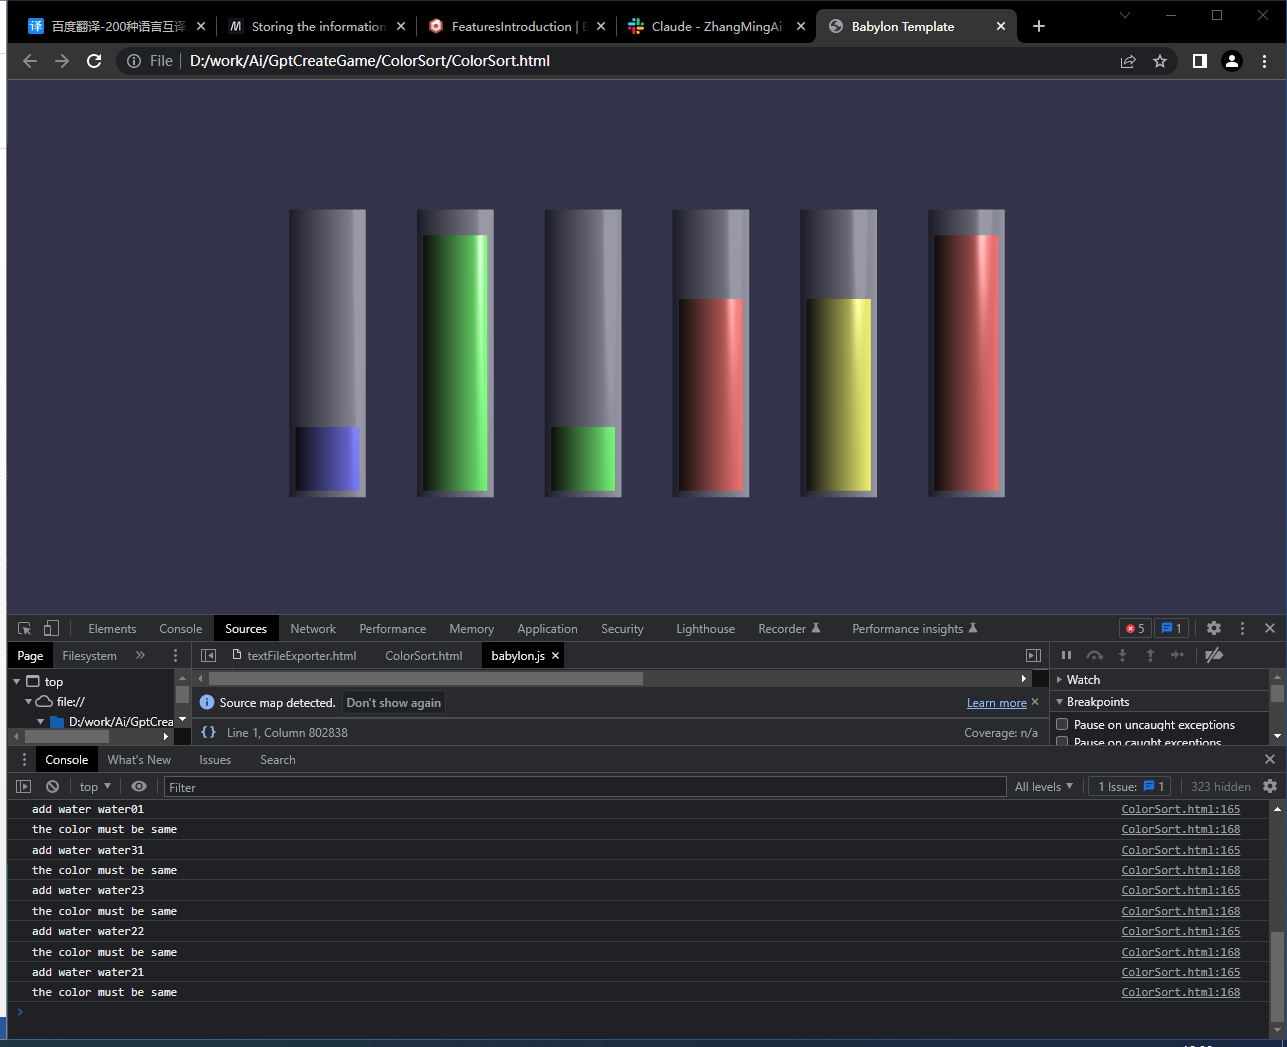Viewport: 1287px width, 1047px height.
Task: Toggle the live expression eye icon
Action: 139,787
